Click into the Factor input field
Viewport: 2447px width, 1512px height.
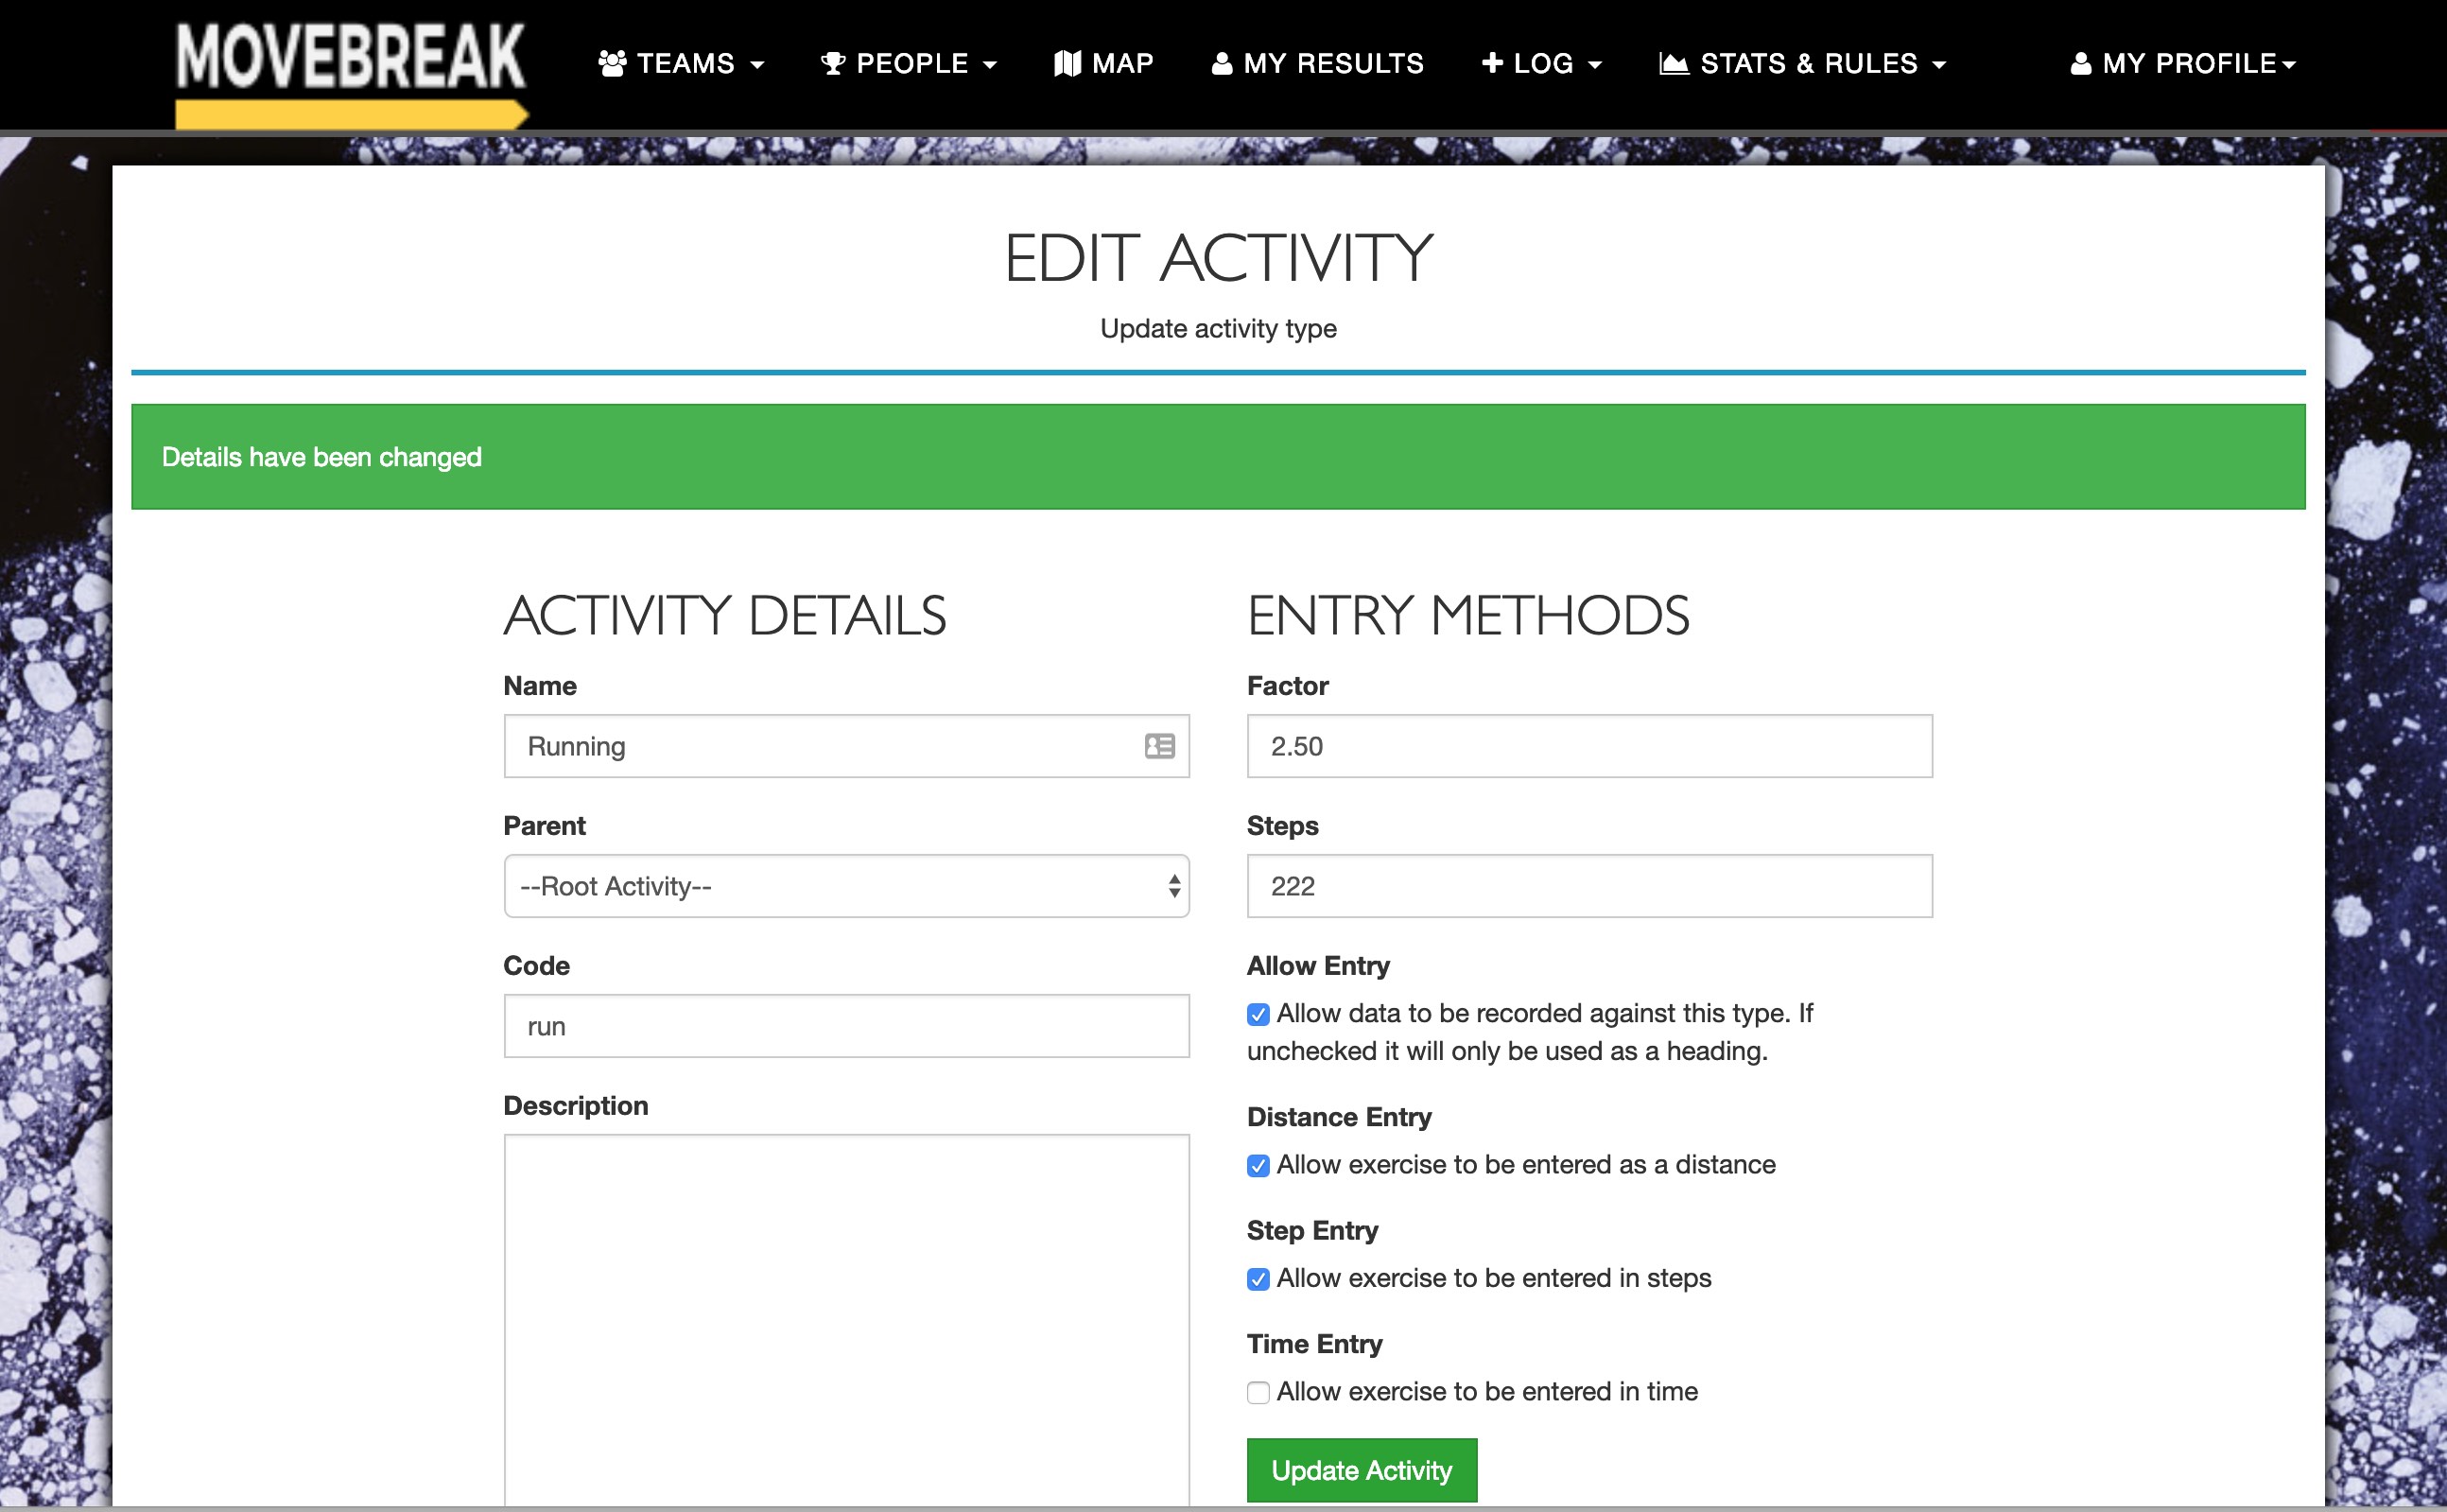click(x=1589, y=746)
